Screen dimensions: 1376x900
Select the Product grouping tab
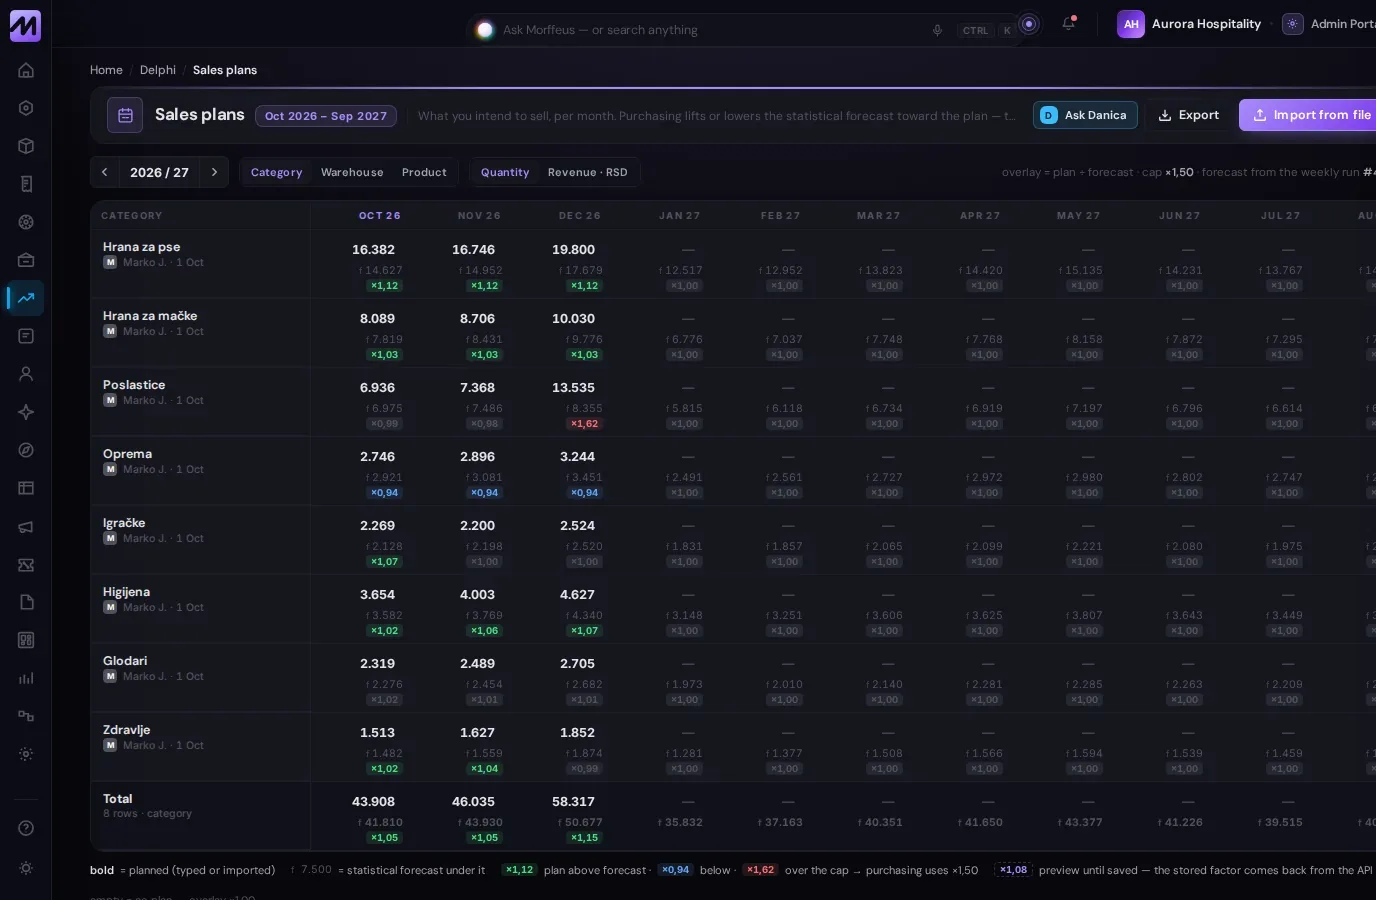[x=424, y=172]
